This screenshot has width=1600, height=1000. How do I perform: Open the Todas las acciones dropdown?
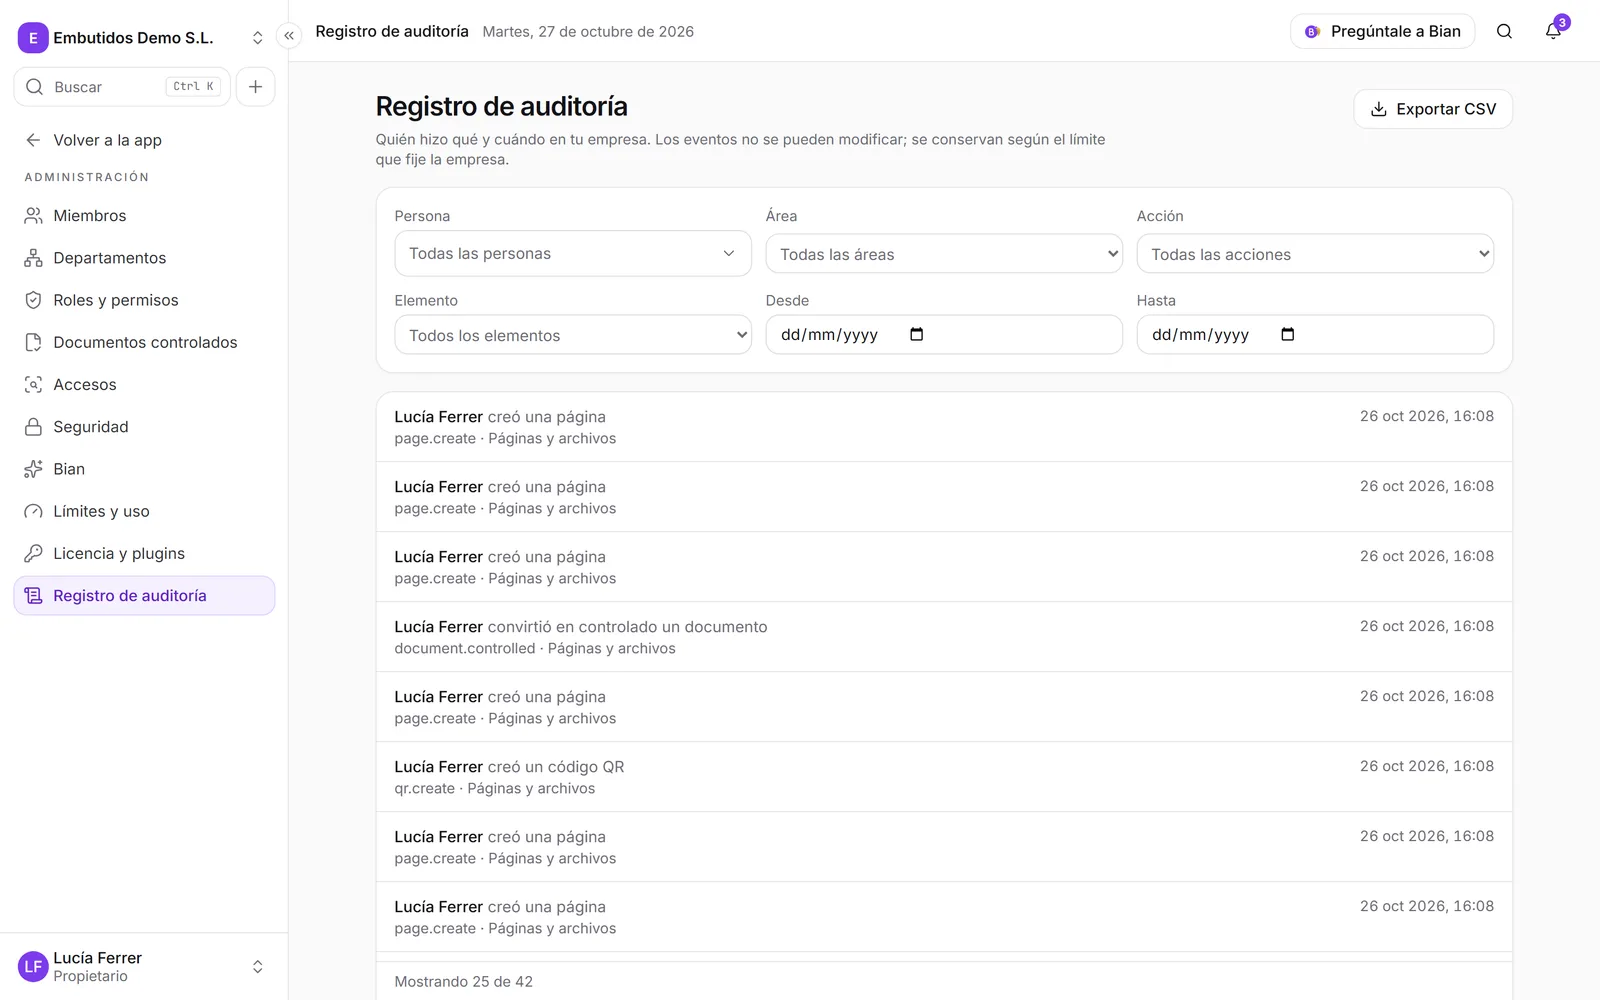click(x=1315, y=254)
